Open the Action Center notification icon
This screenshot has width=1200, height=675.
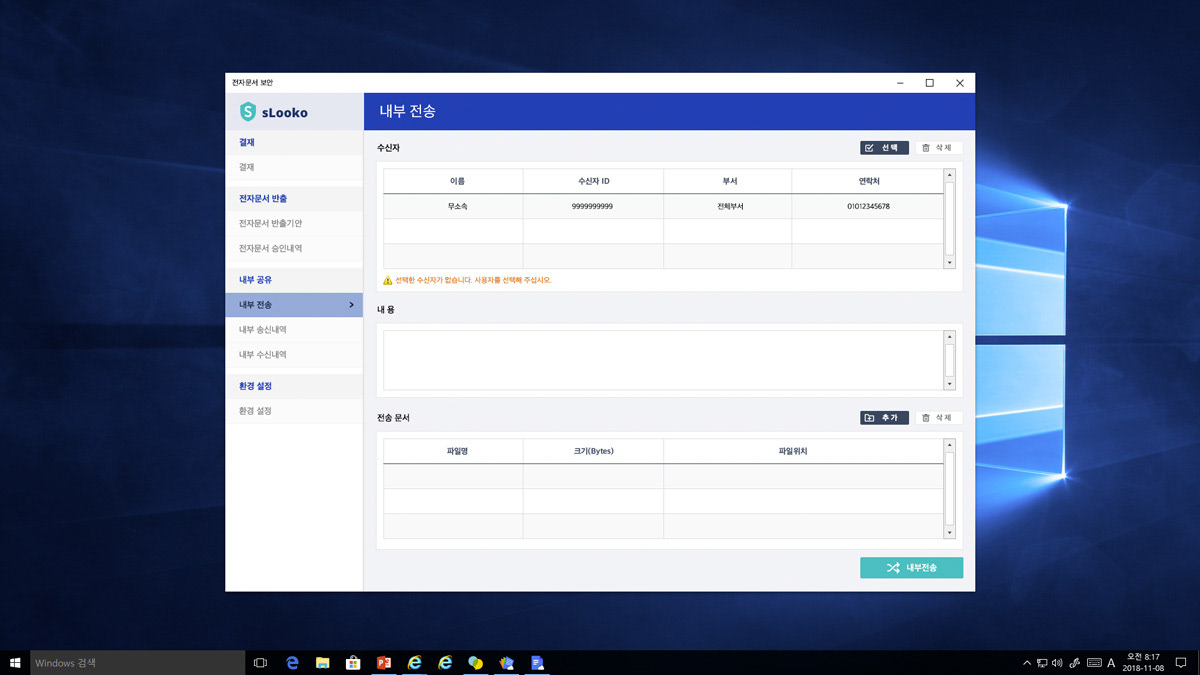click(x=1181, y=663)
